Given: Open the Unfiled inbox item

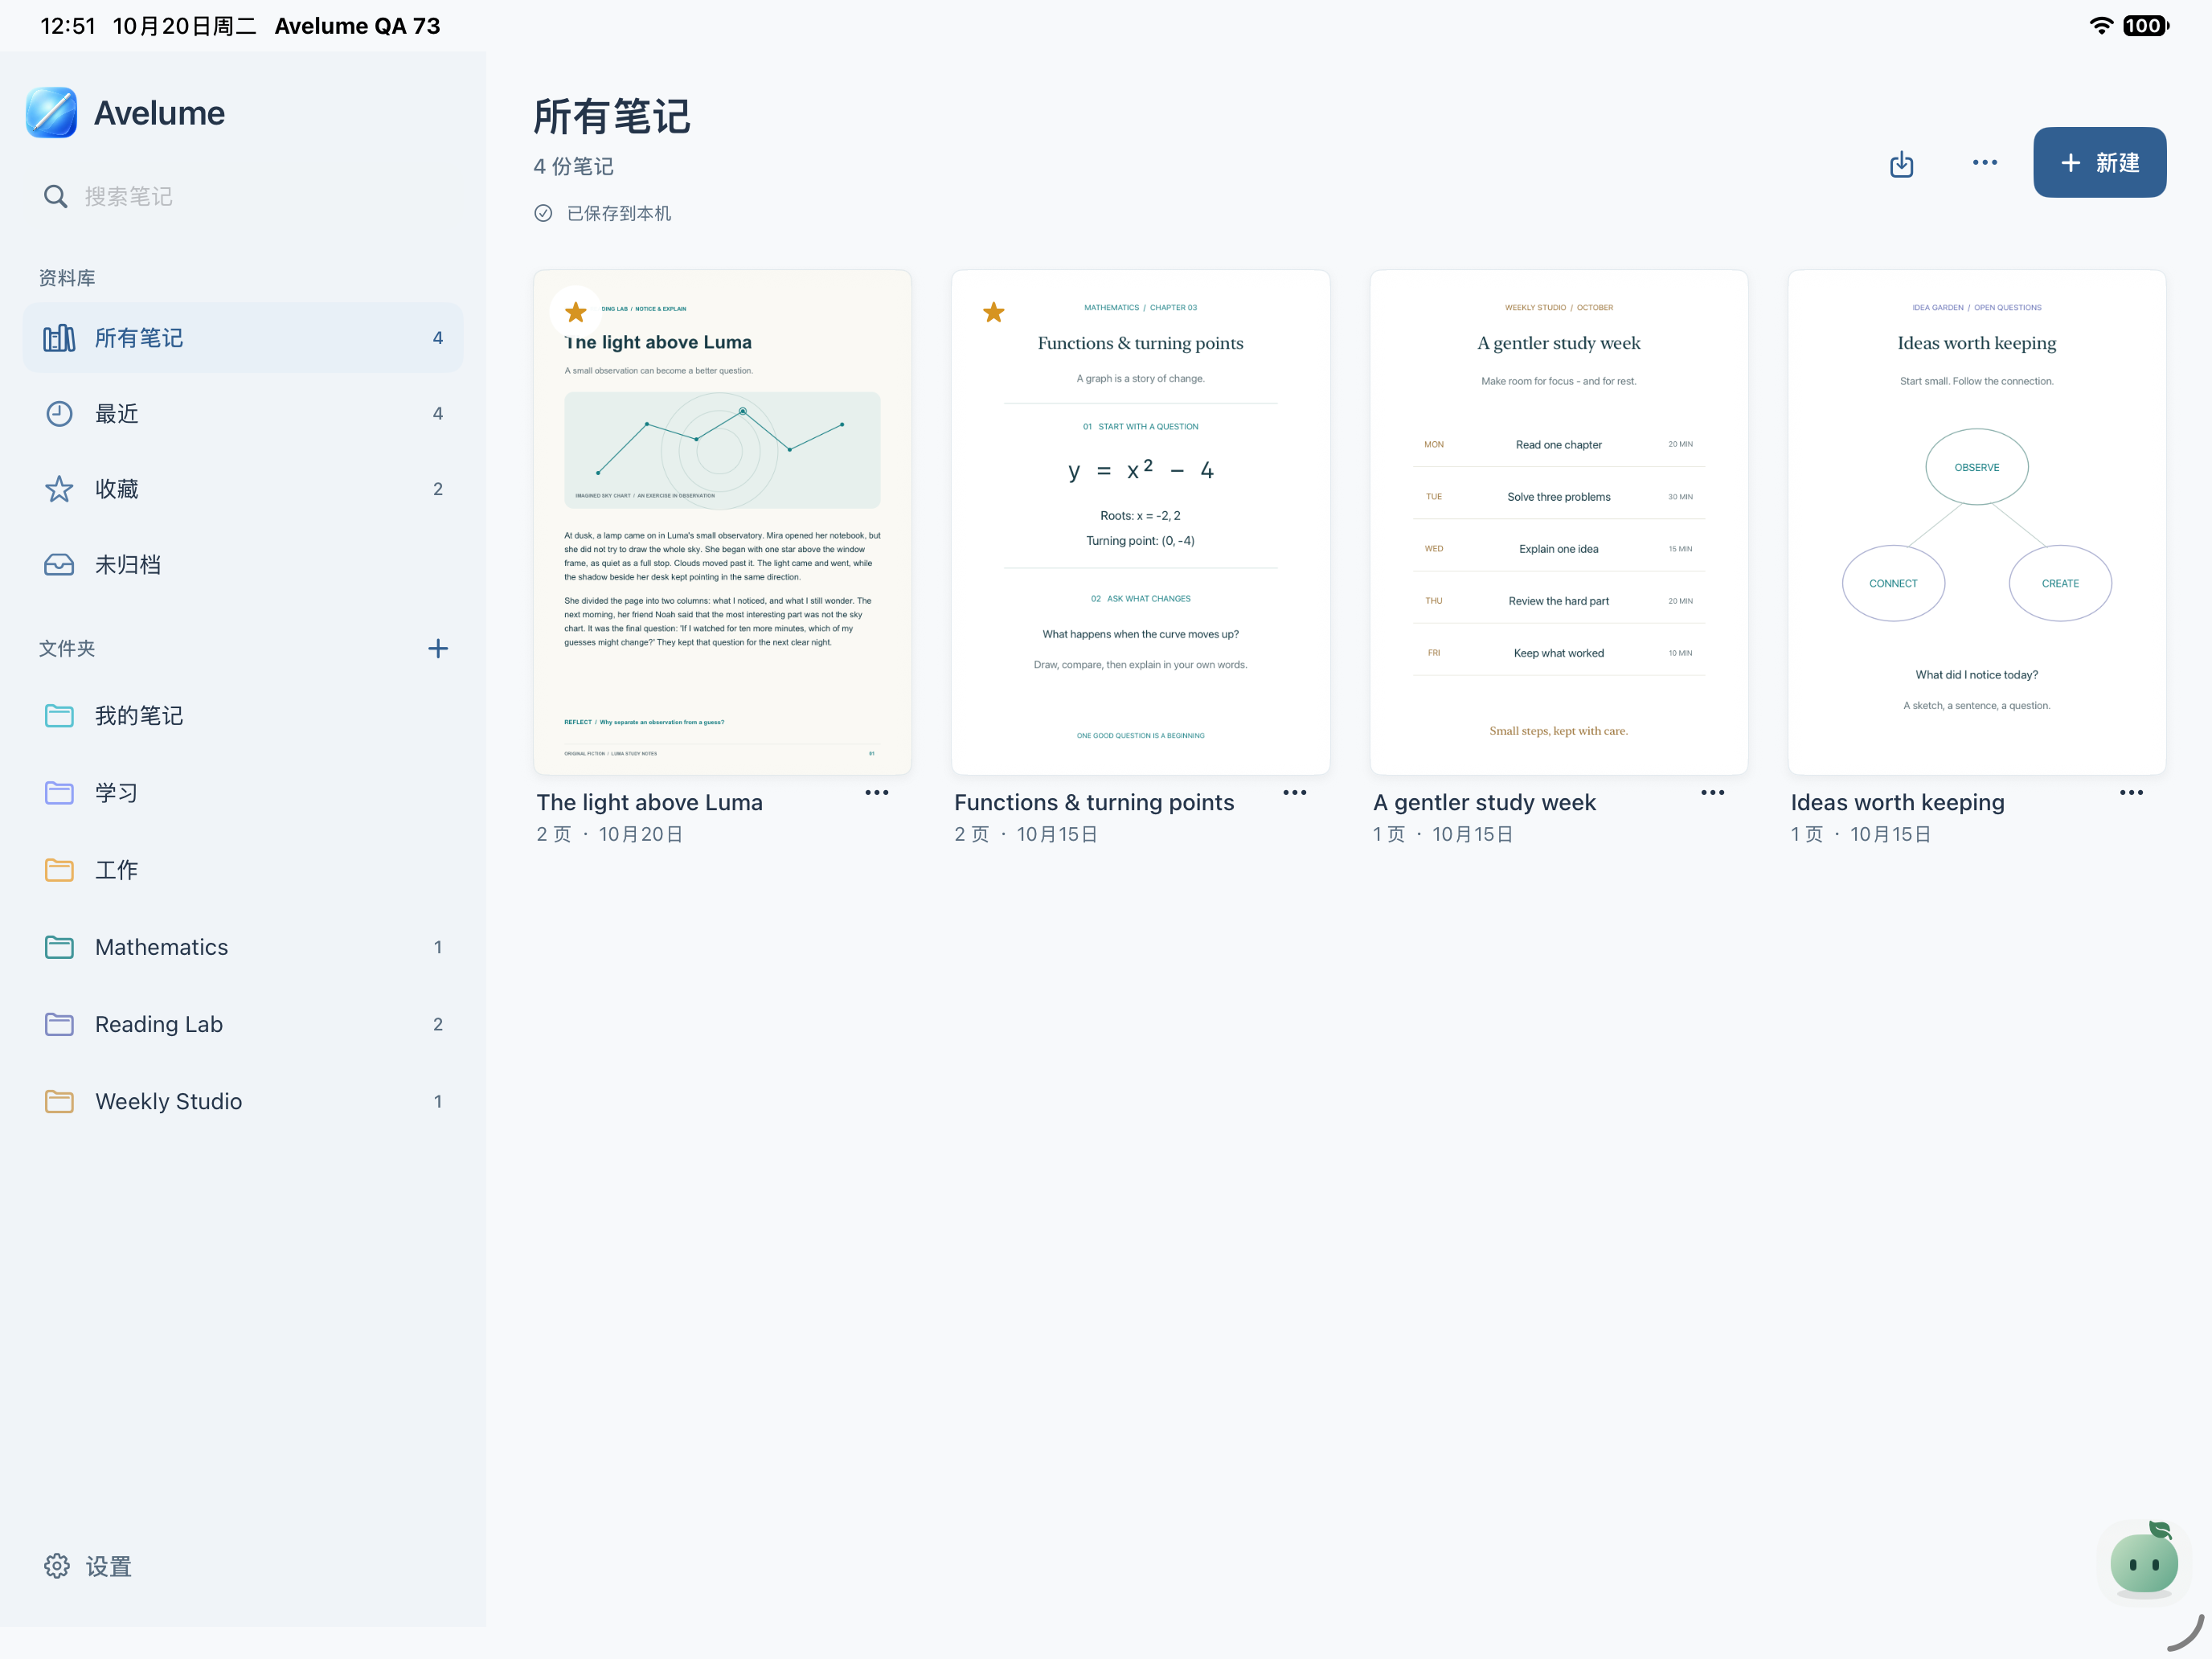Looking at the screenshot, I should pyautogui.click(x=243, y=564).
